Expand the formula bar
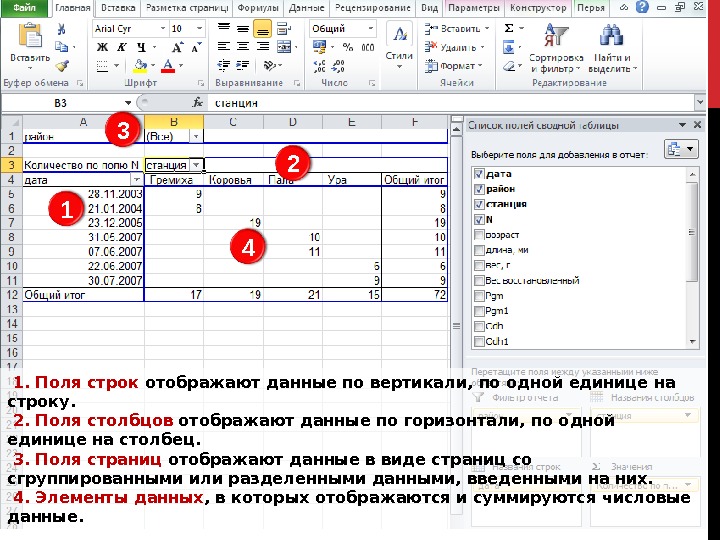This screenshot has width=720, height=540. 699,102
